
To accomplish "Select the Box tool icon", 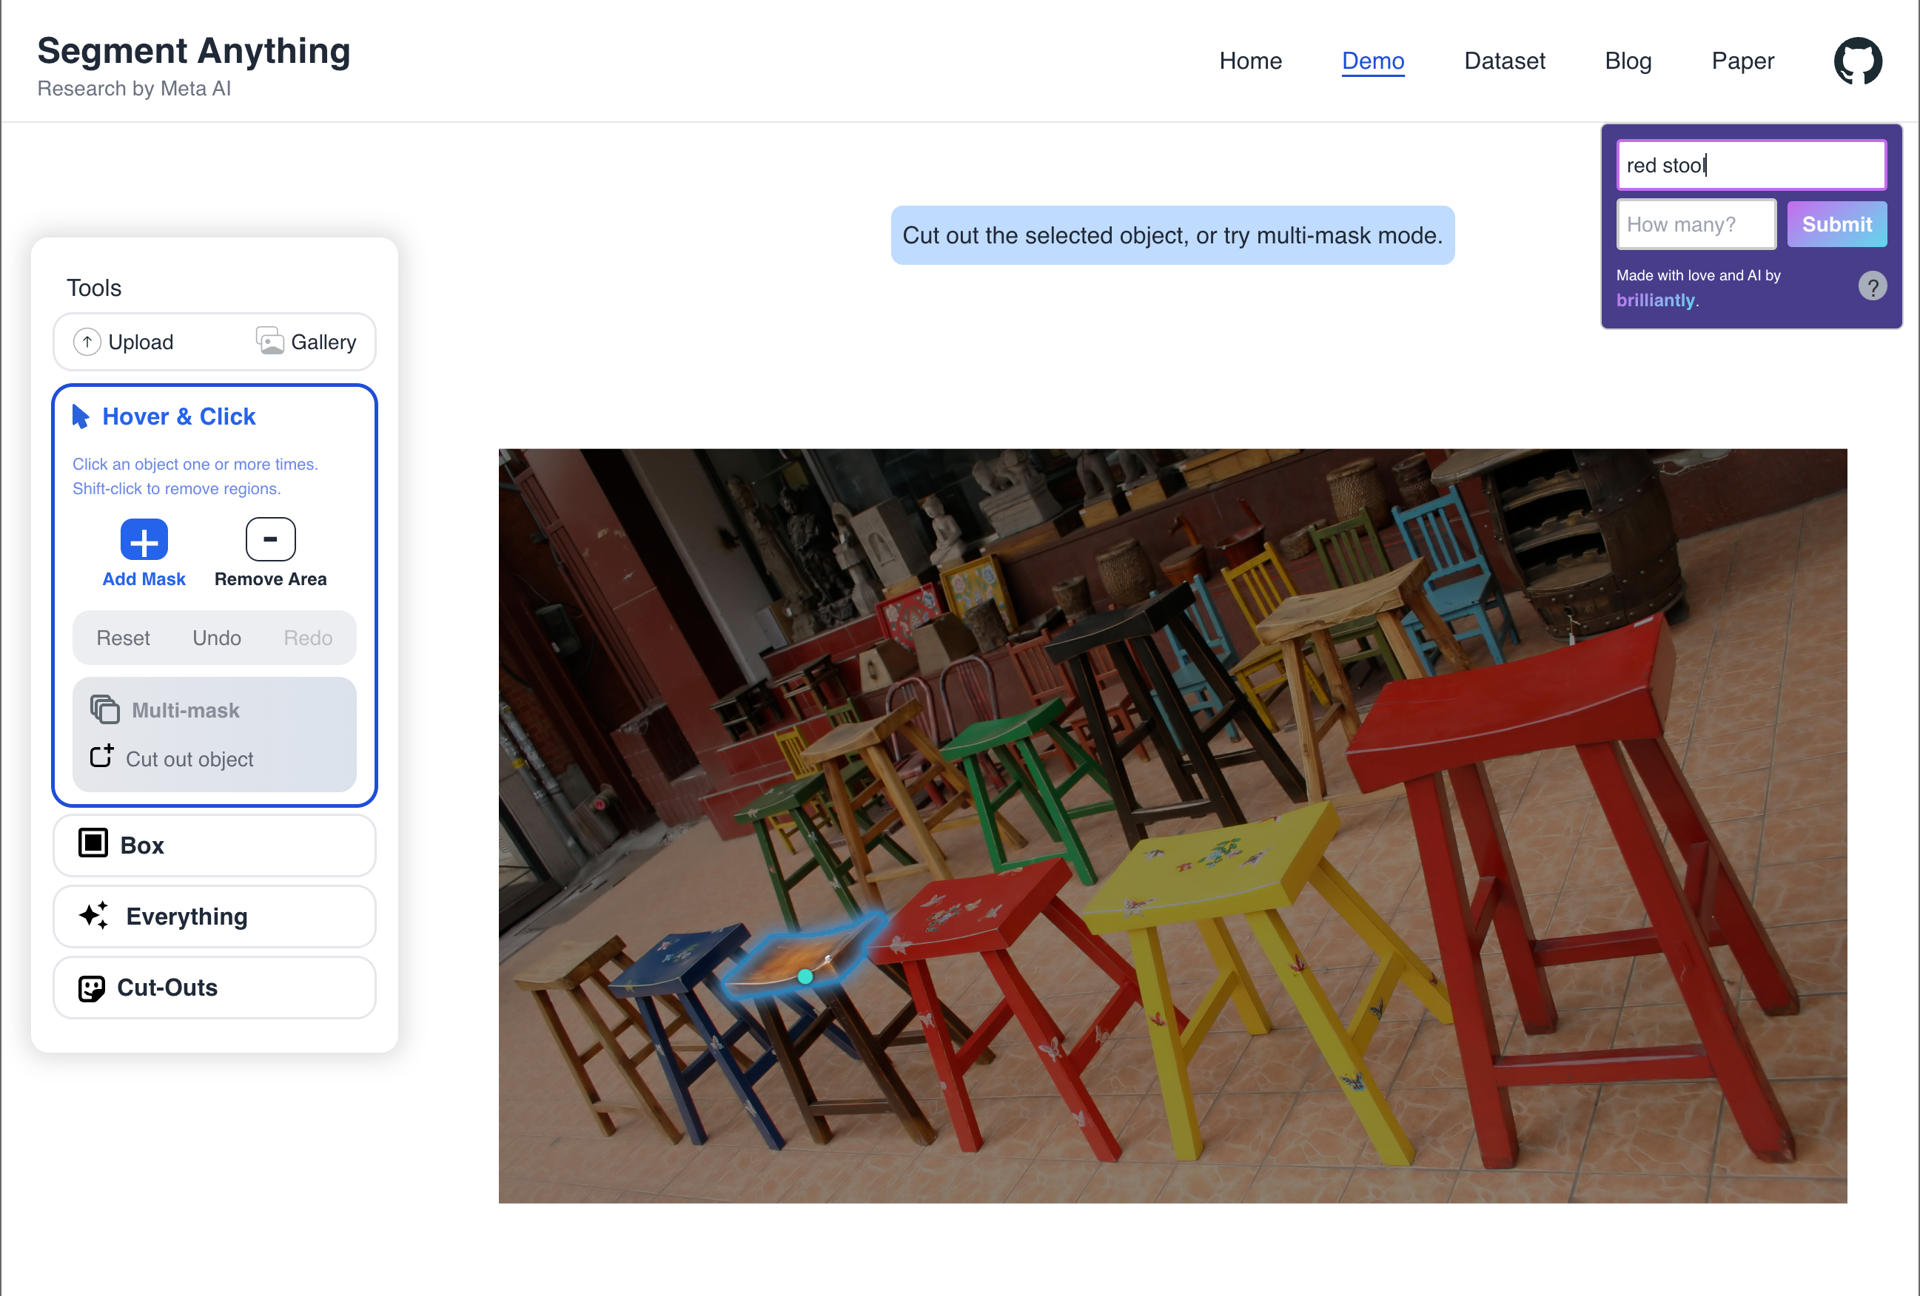I will pyautogui.click(x=93, y=843).
